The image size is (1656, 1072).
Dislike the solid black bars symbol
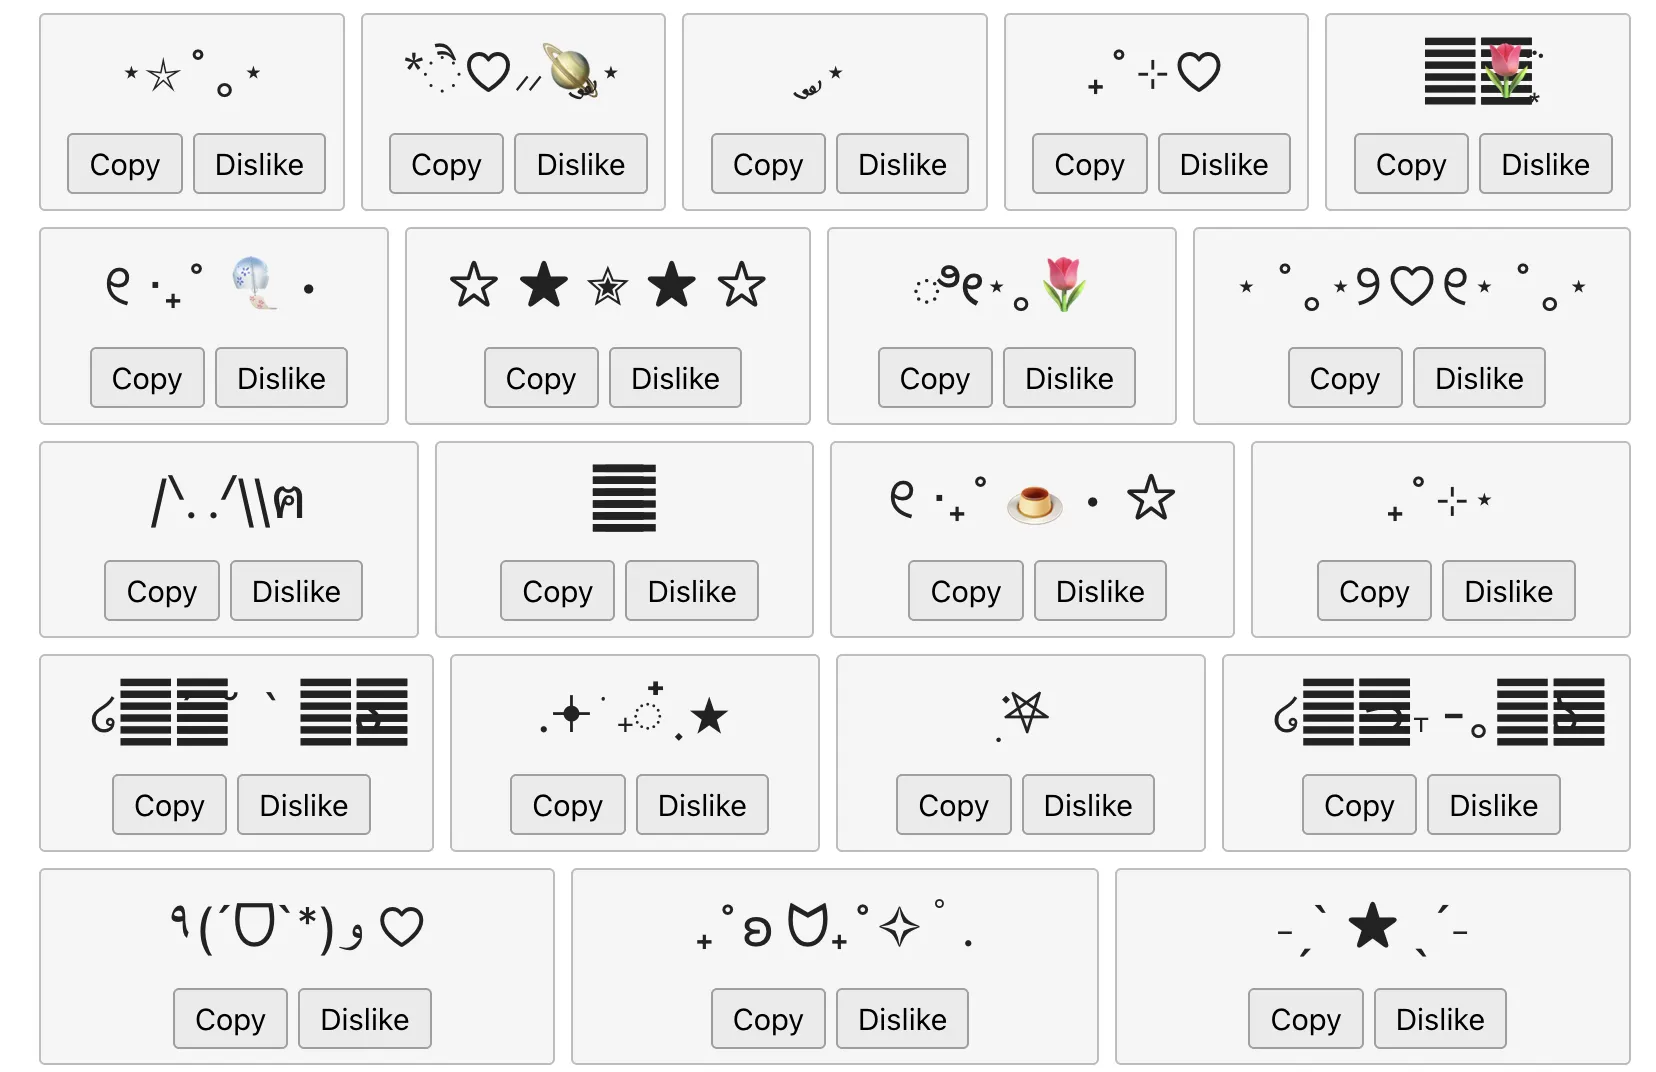691,592
